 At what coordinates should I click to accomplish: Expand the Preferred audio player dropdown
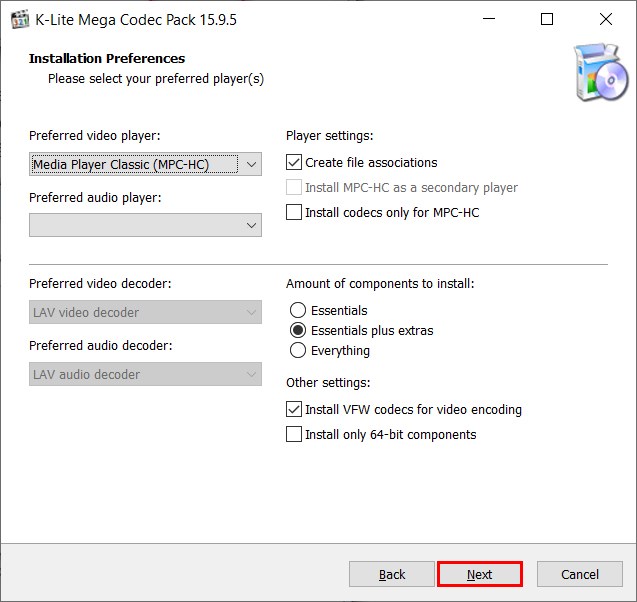[x=146, y=226]
